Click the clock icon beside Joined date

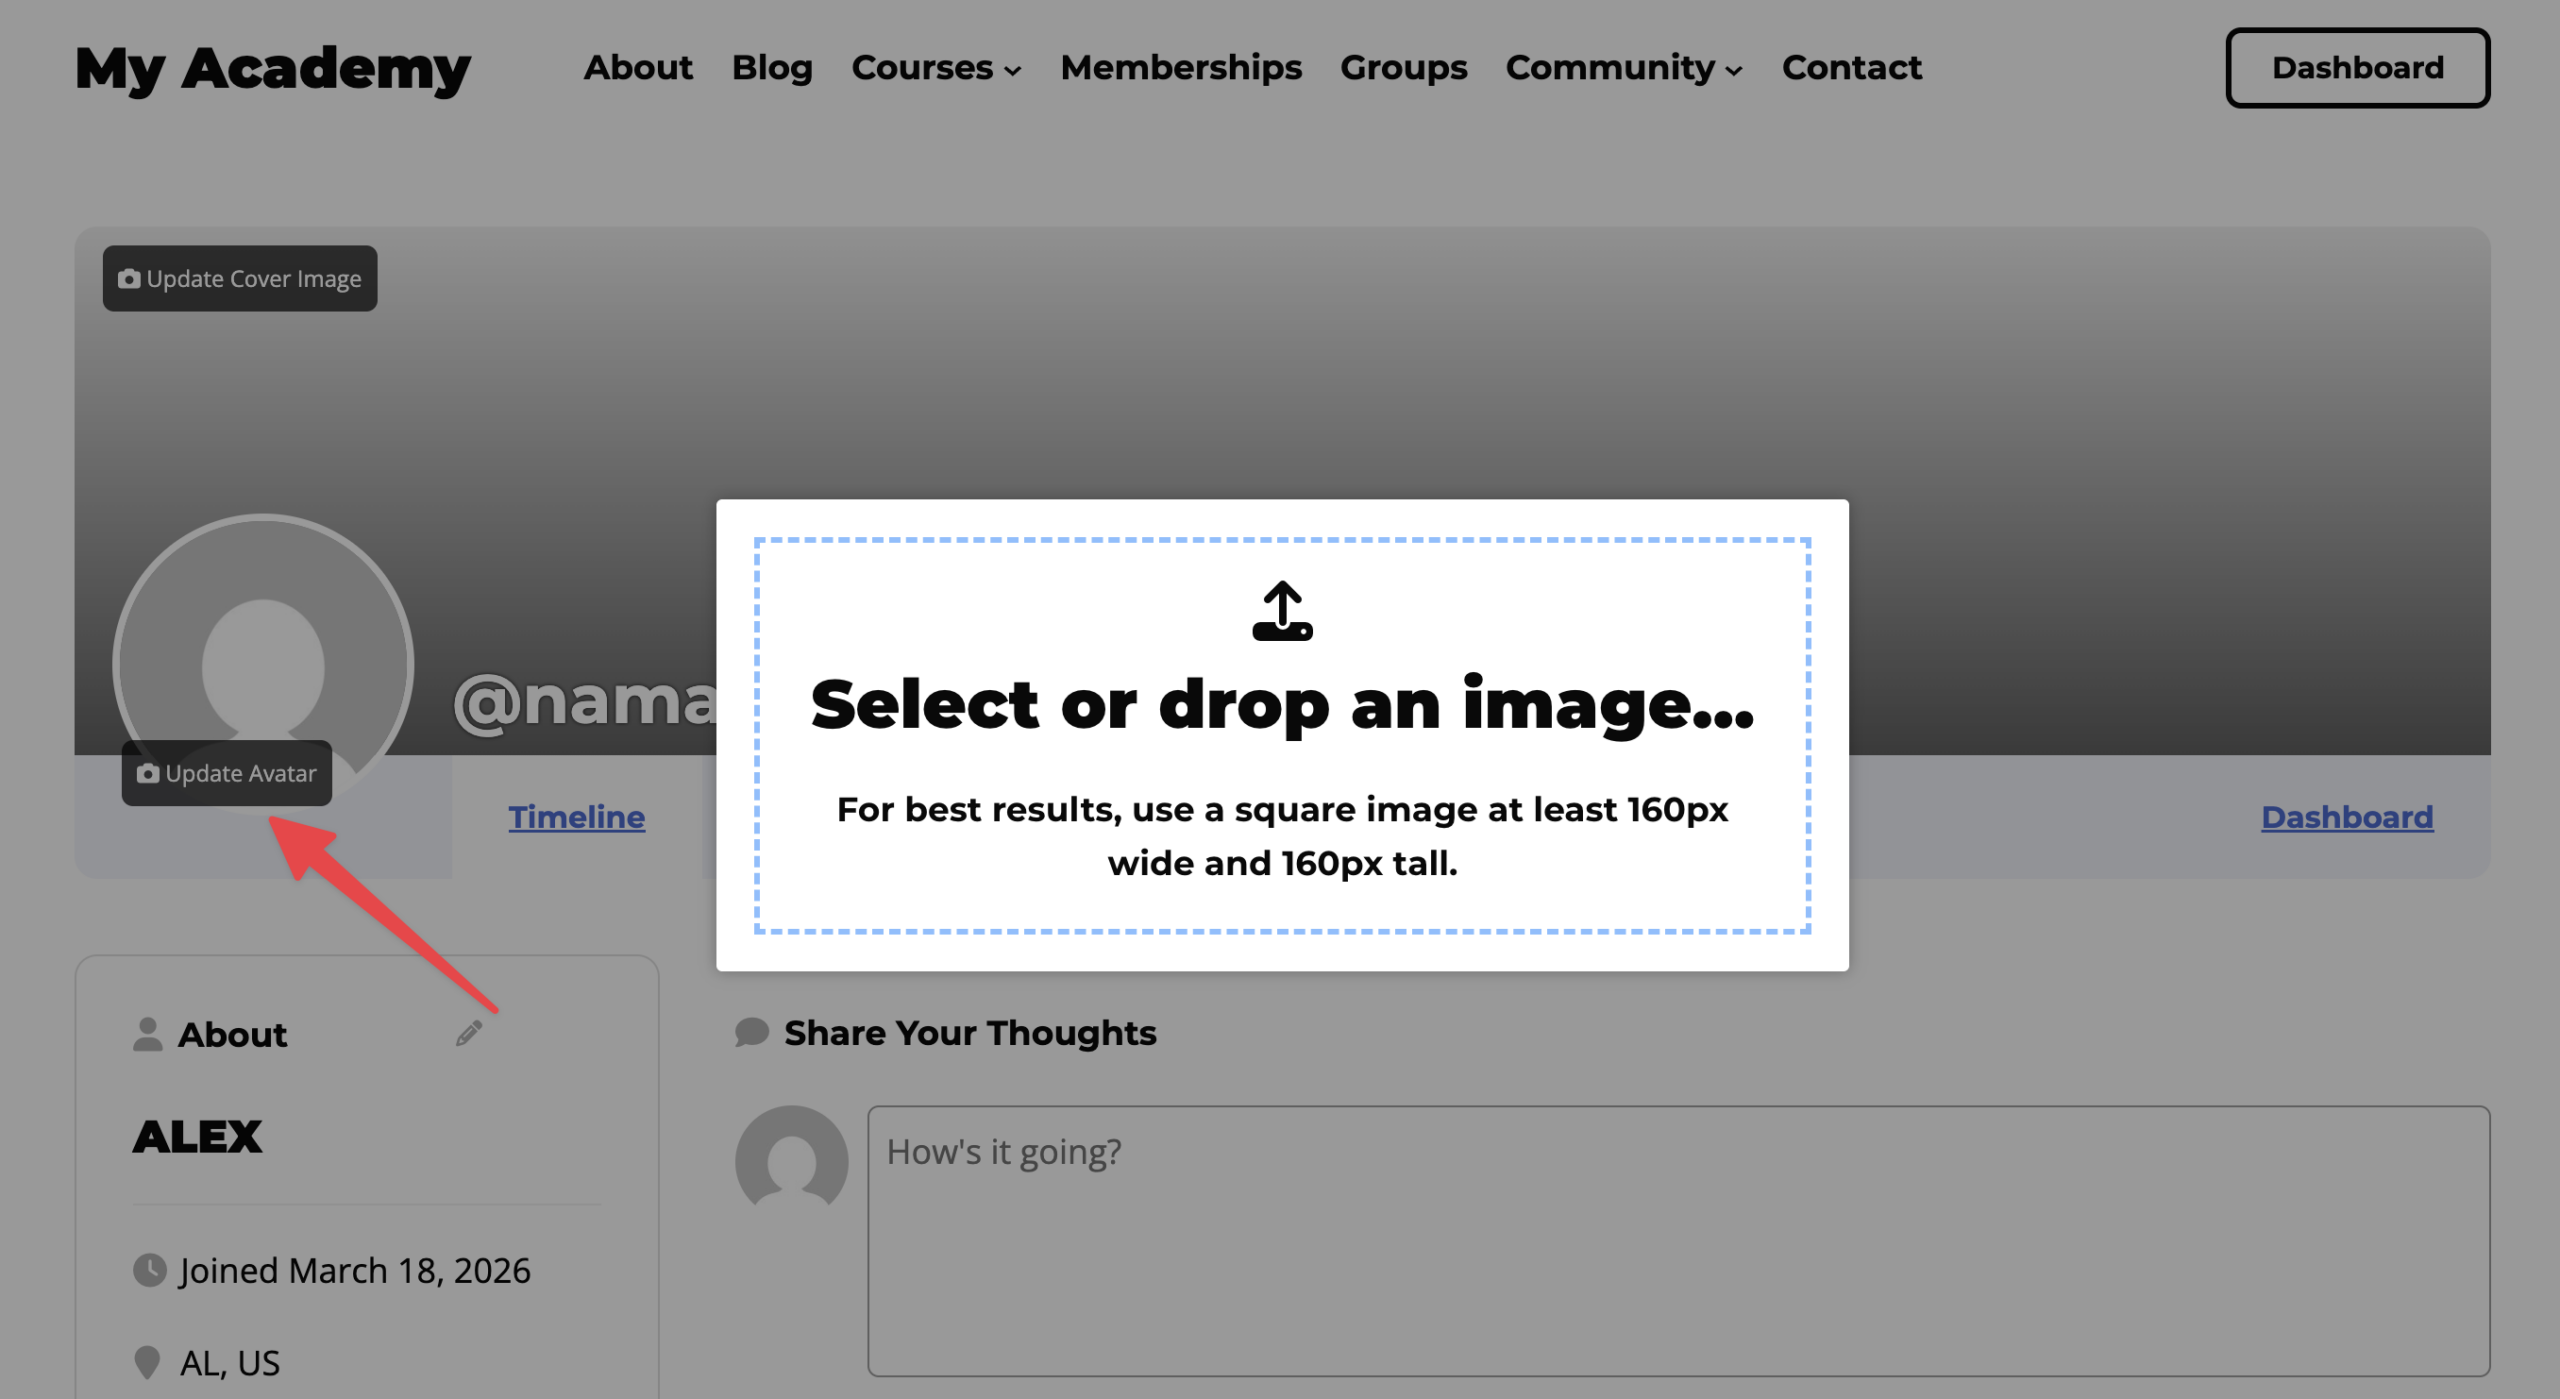point(150,1270)
